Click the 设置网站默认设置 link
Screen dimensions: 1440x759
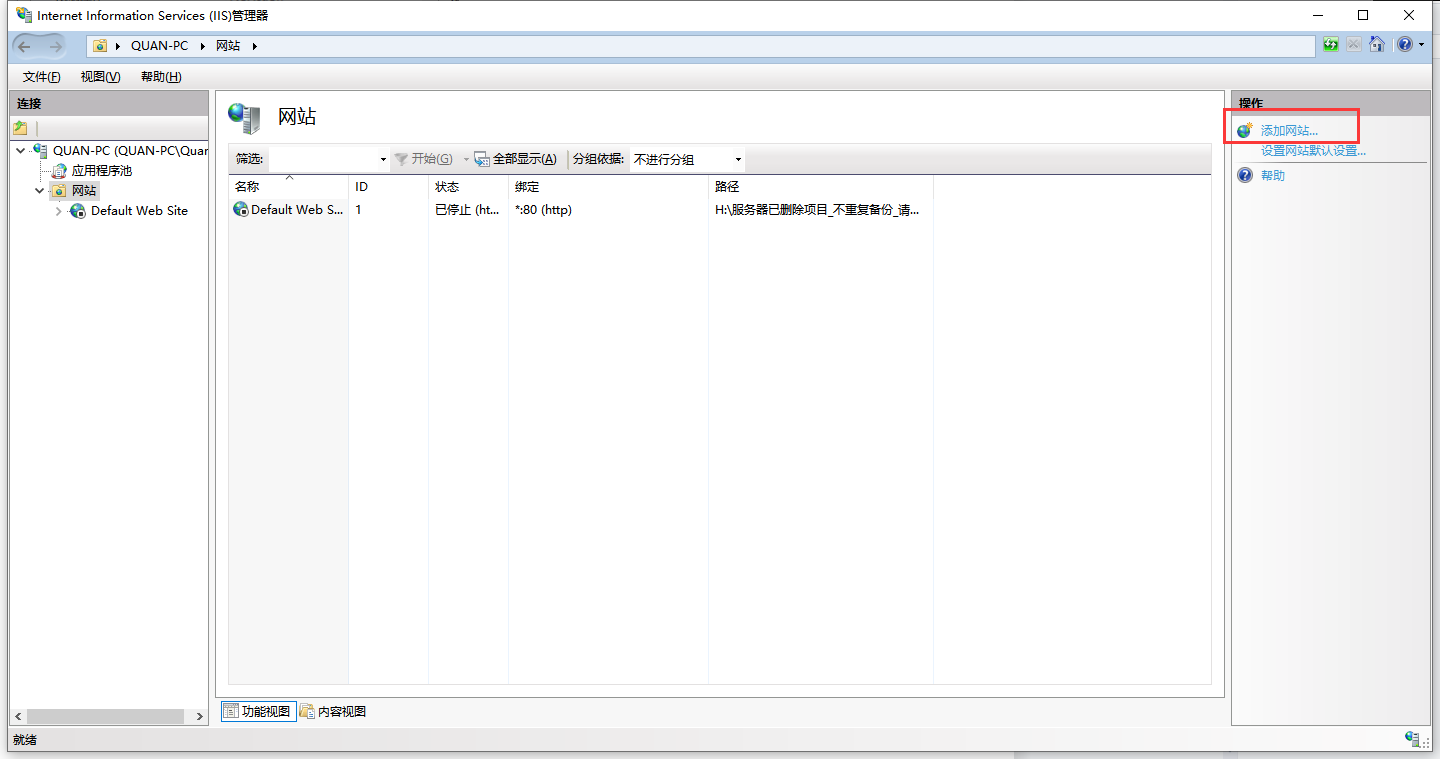pyautogui.click(x=1313, y=151)
